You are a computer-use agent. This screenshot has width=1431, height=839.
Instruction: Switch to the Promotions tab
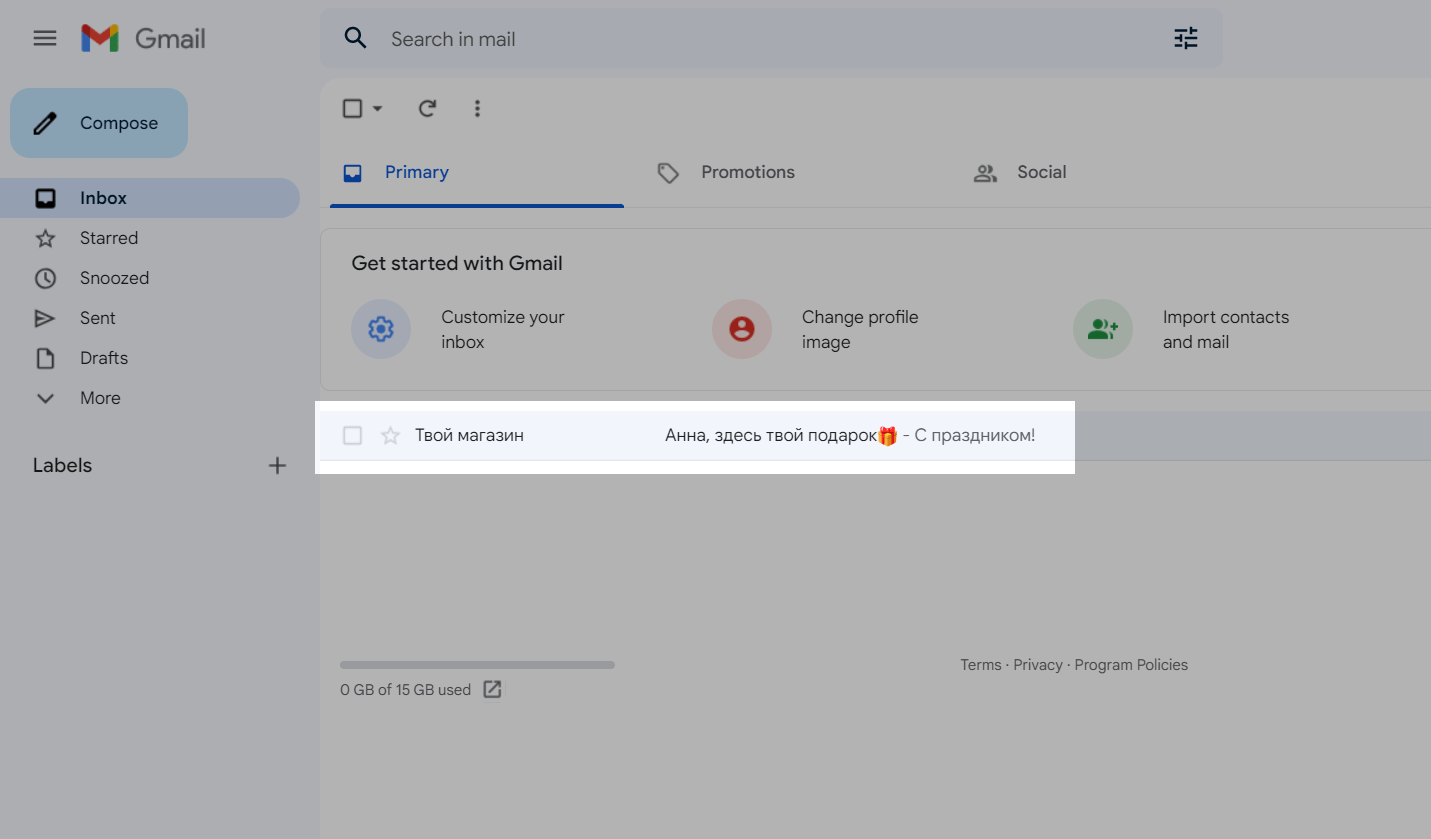click(747, 172)
